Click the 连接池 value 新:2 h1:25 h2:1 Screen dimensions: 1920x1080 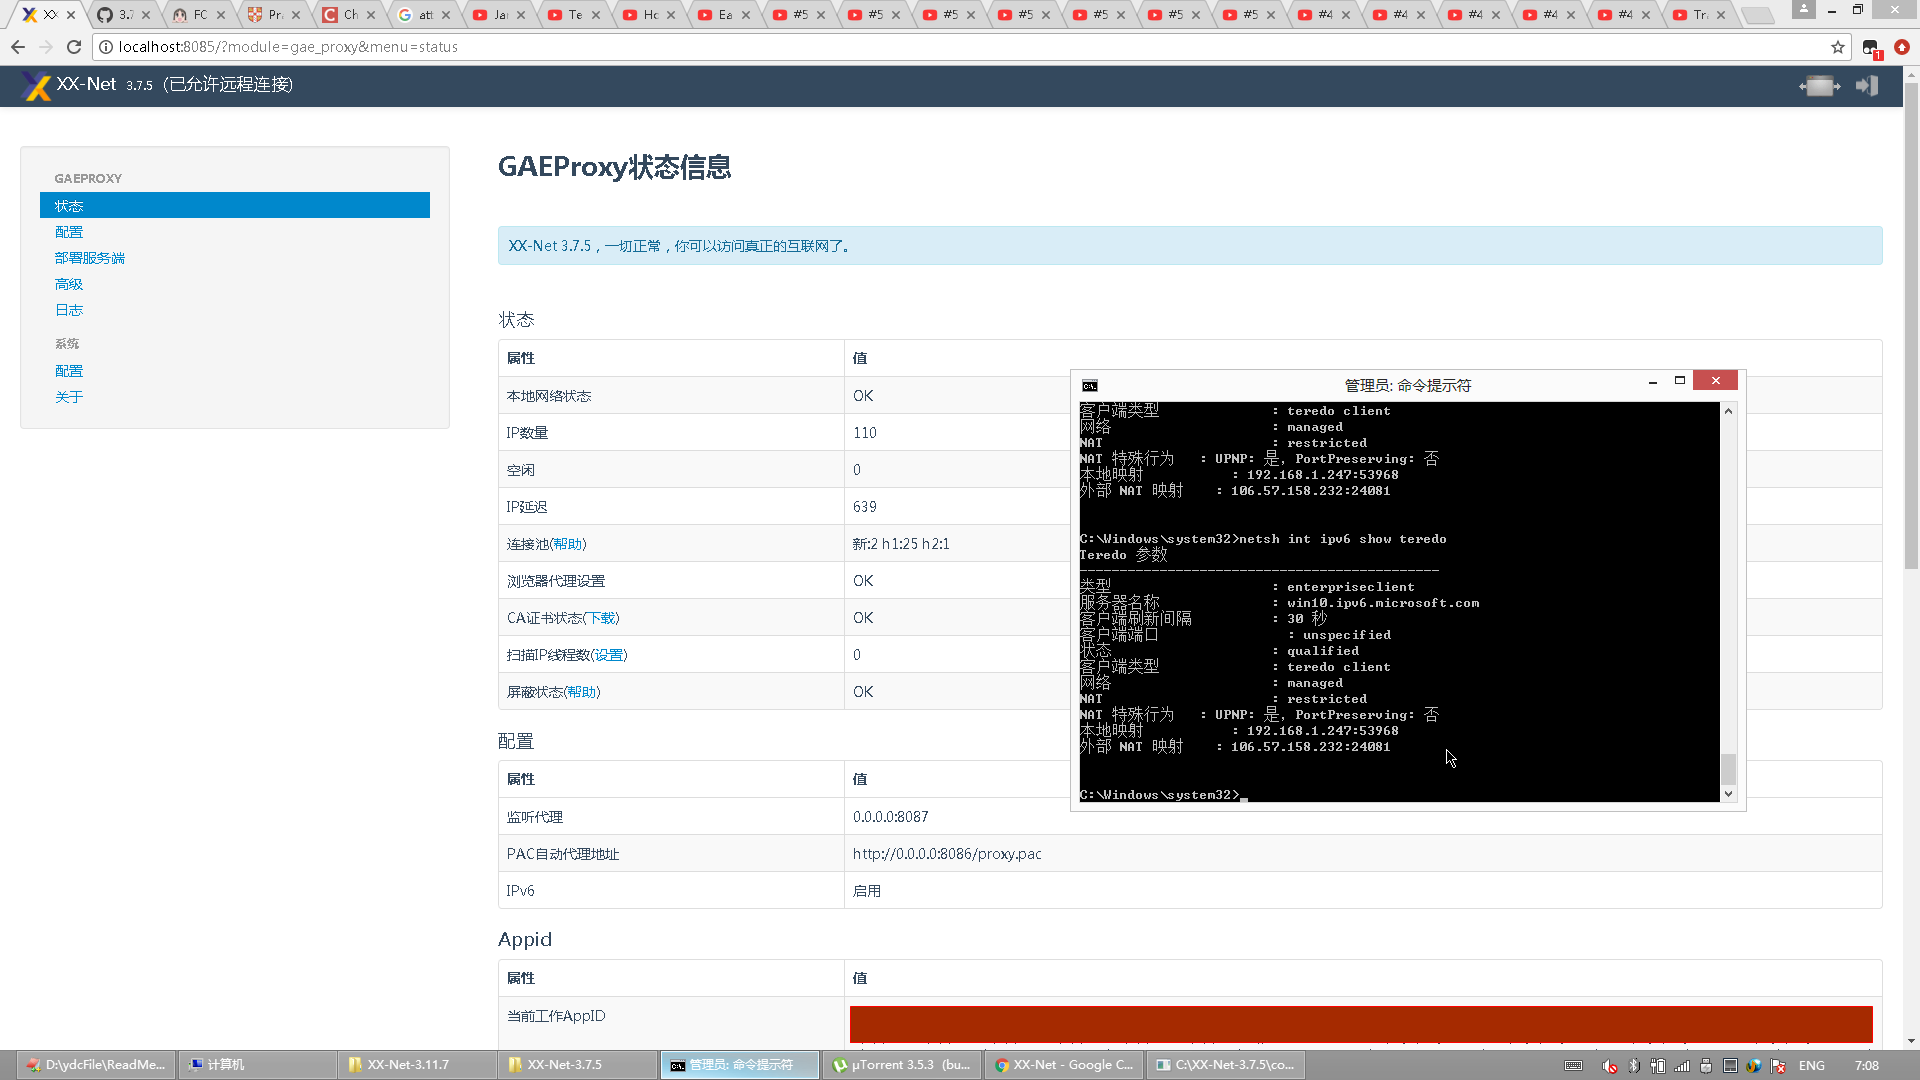point(901,544)
